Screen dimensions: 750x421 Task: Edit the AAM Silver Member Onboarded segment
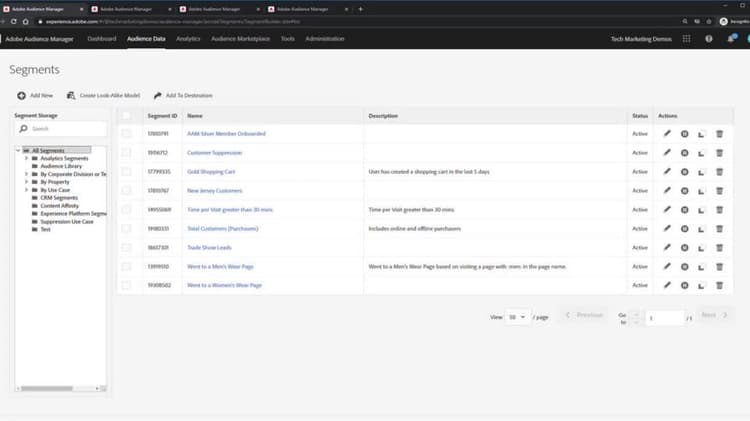point(667,133)
